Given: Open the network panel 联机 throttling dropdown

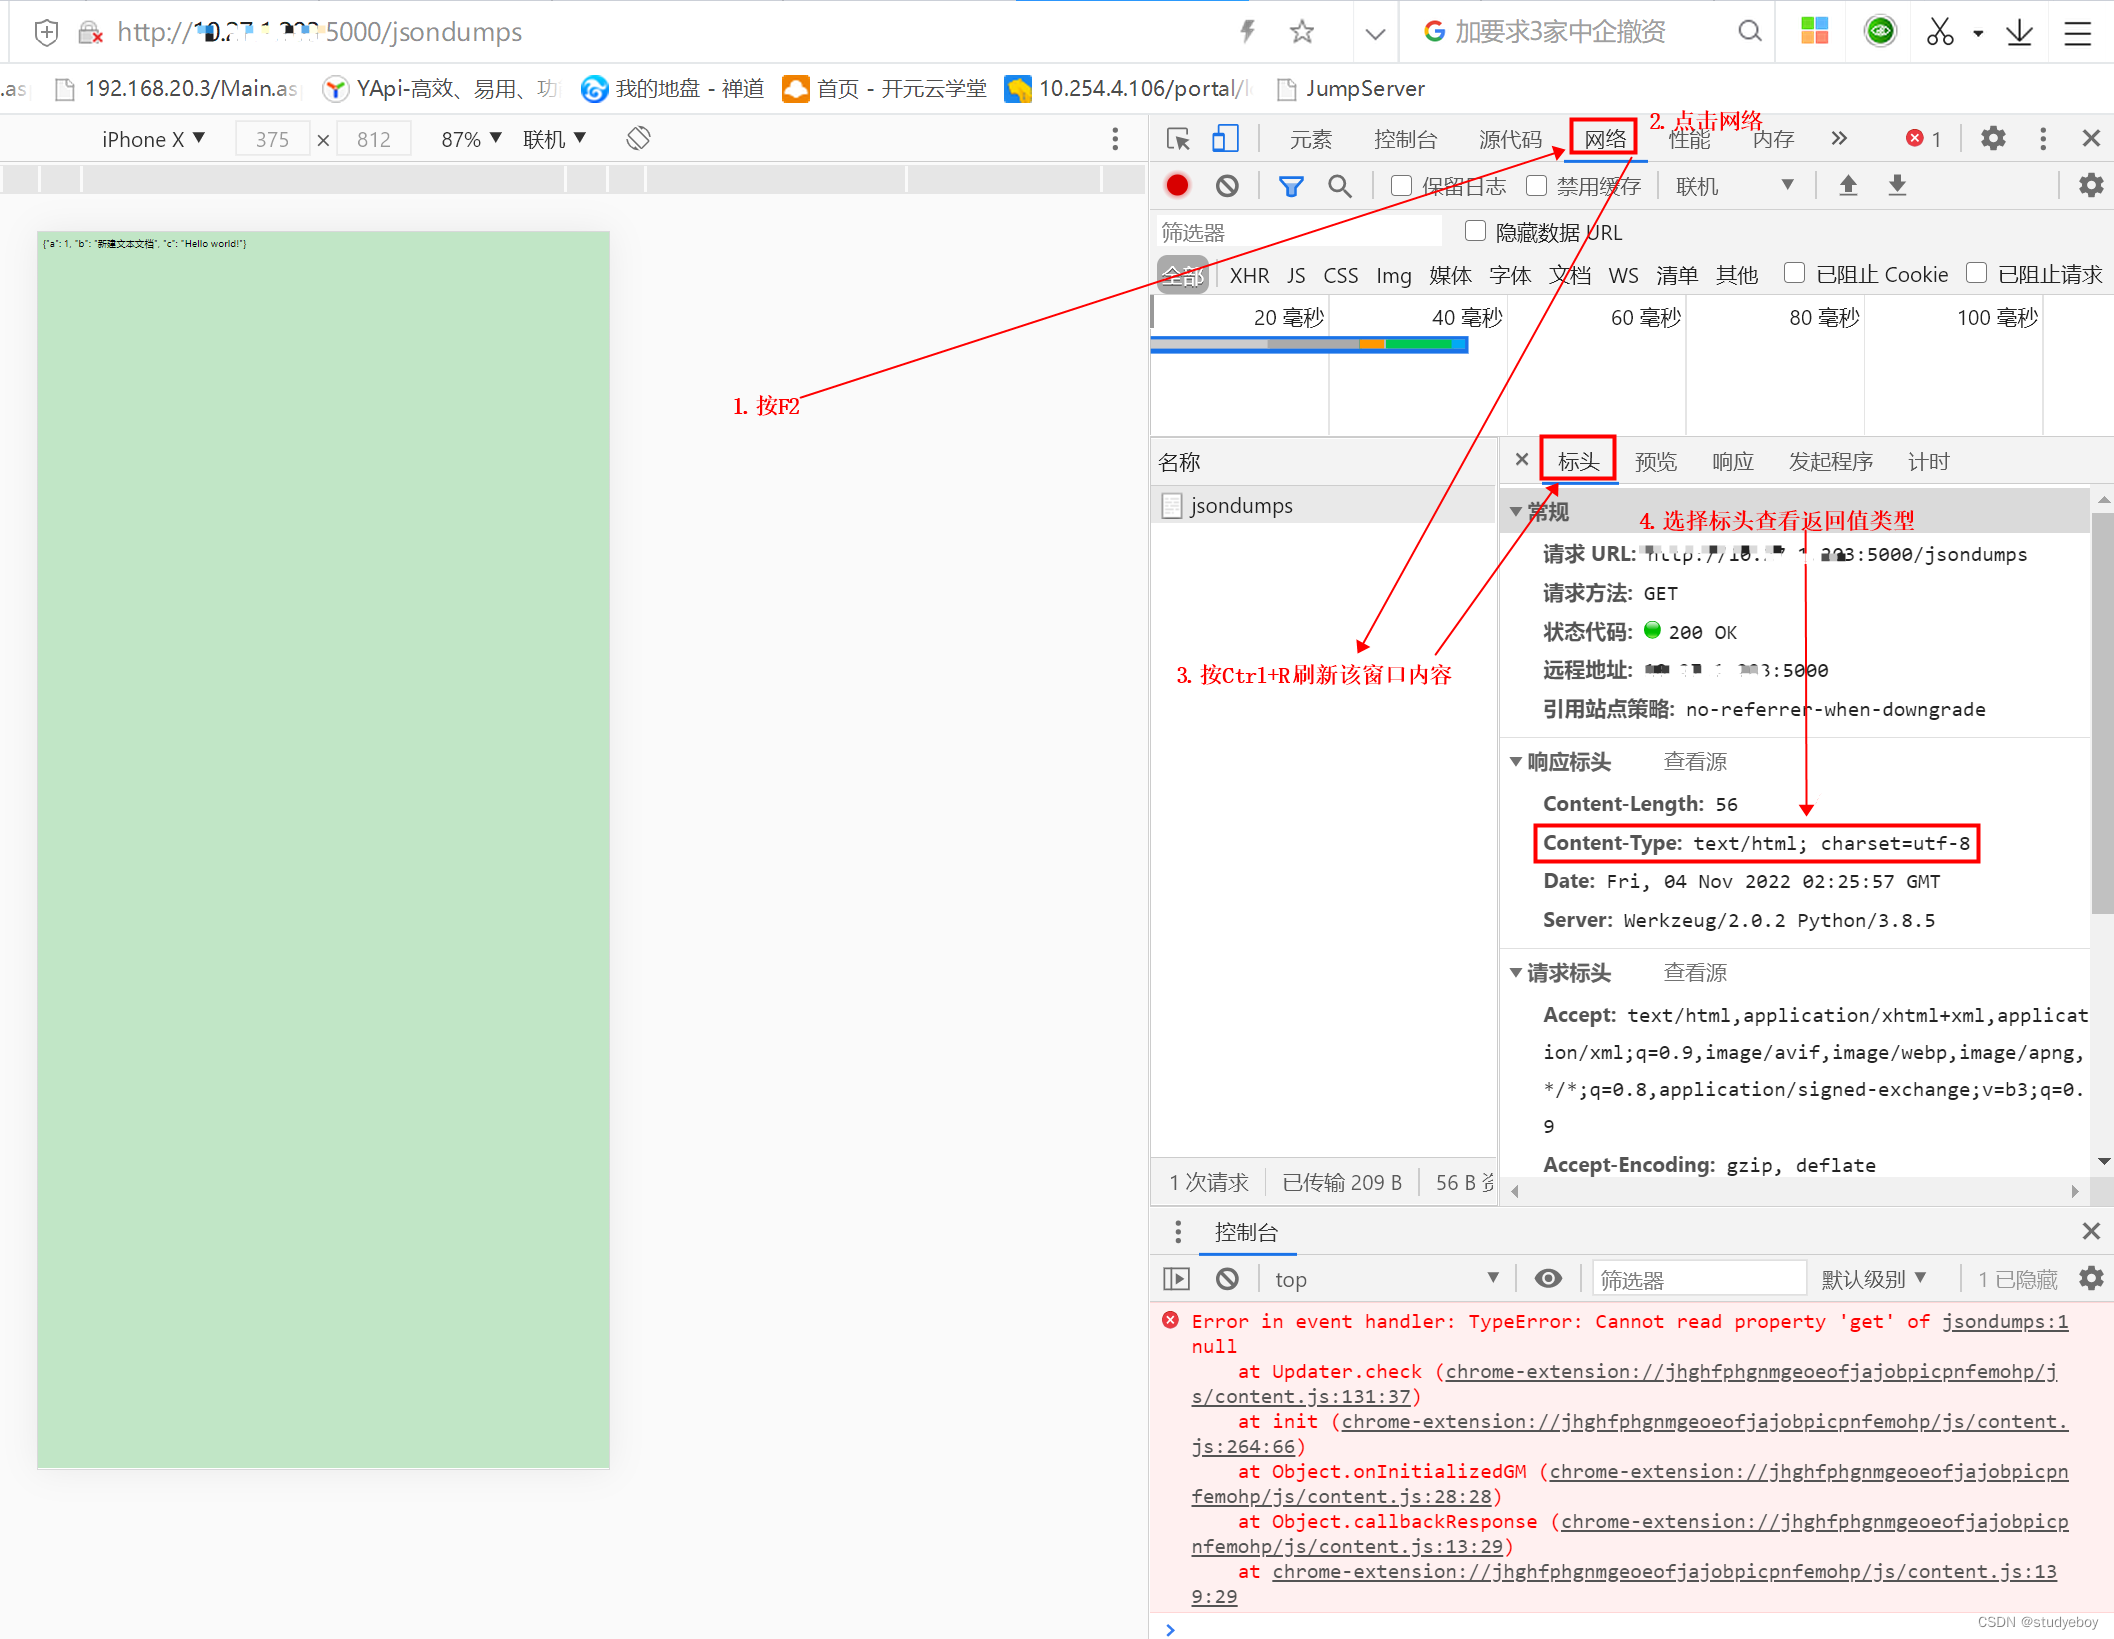Looking at the screenshot, I should [1734, 186].
